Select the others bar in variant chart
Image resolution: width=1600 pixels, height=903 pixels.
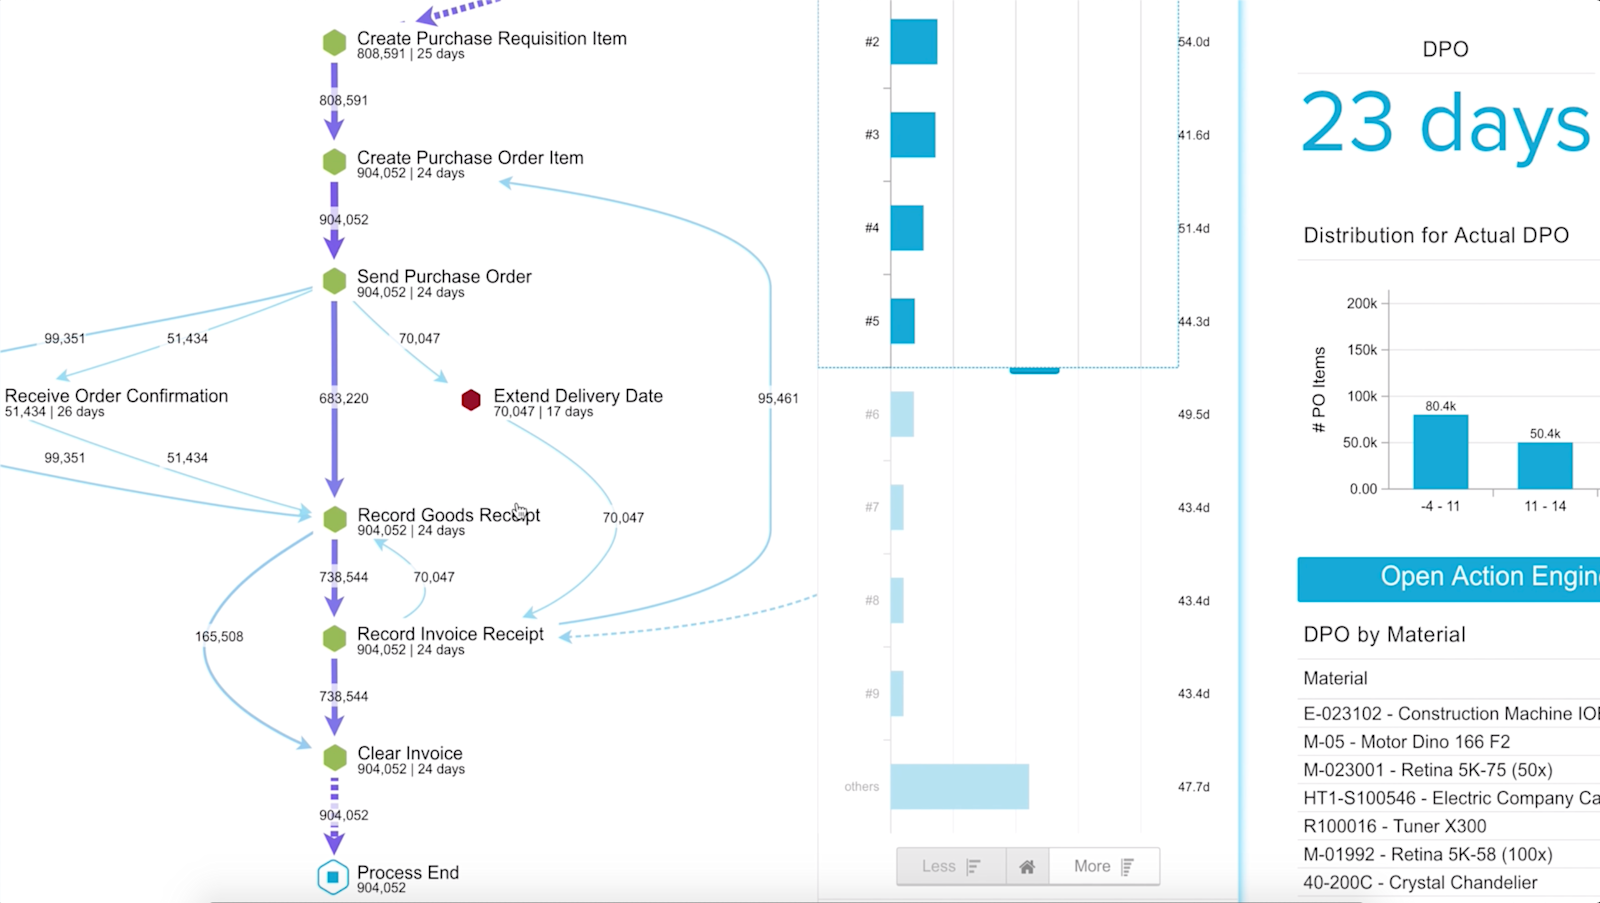(x=960, y=786)
